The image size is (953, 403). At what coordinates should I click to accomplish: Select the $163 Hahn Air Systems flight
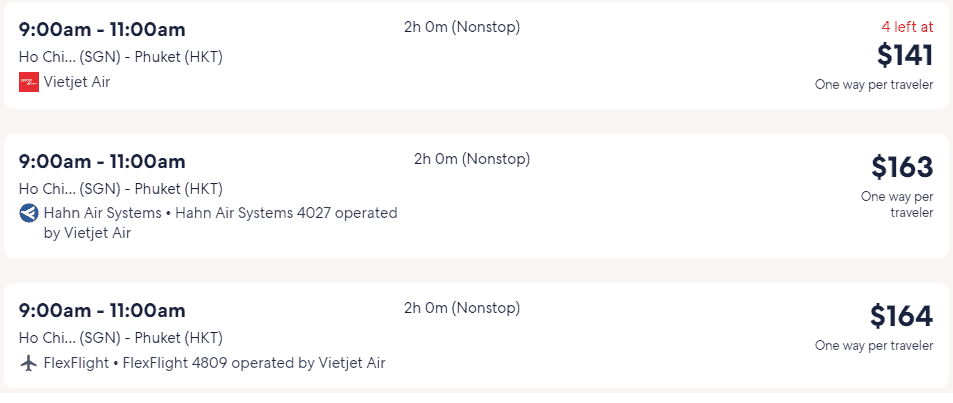476,196
